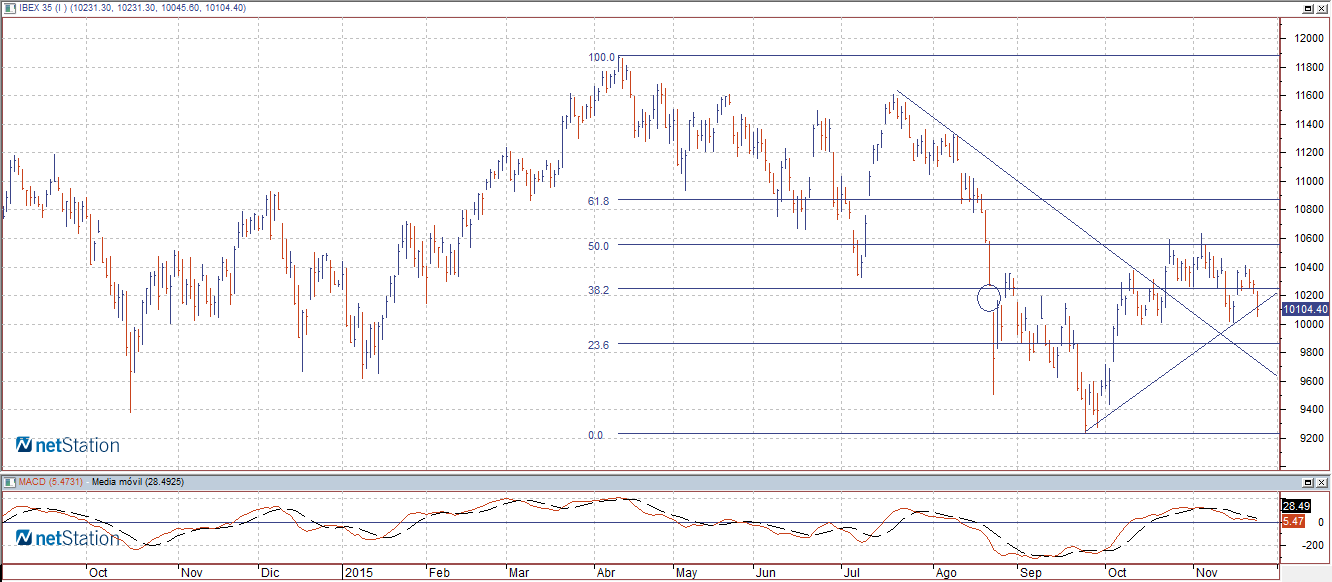Select the red MACD (5.4731) indicator label
Screen dimensions: 1332x582
click(51, 482)
